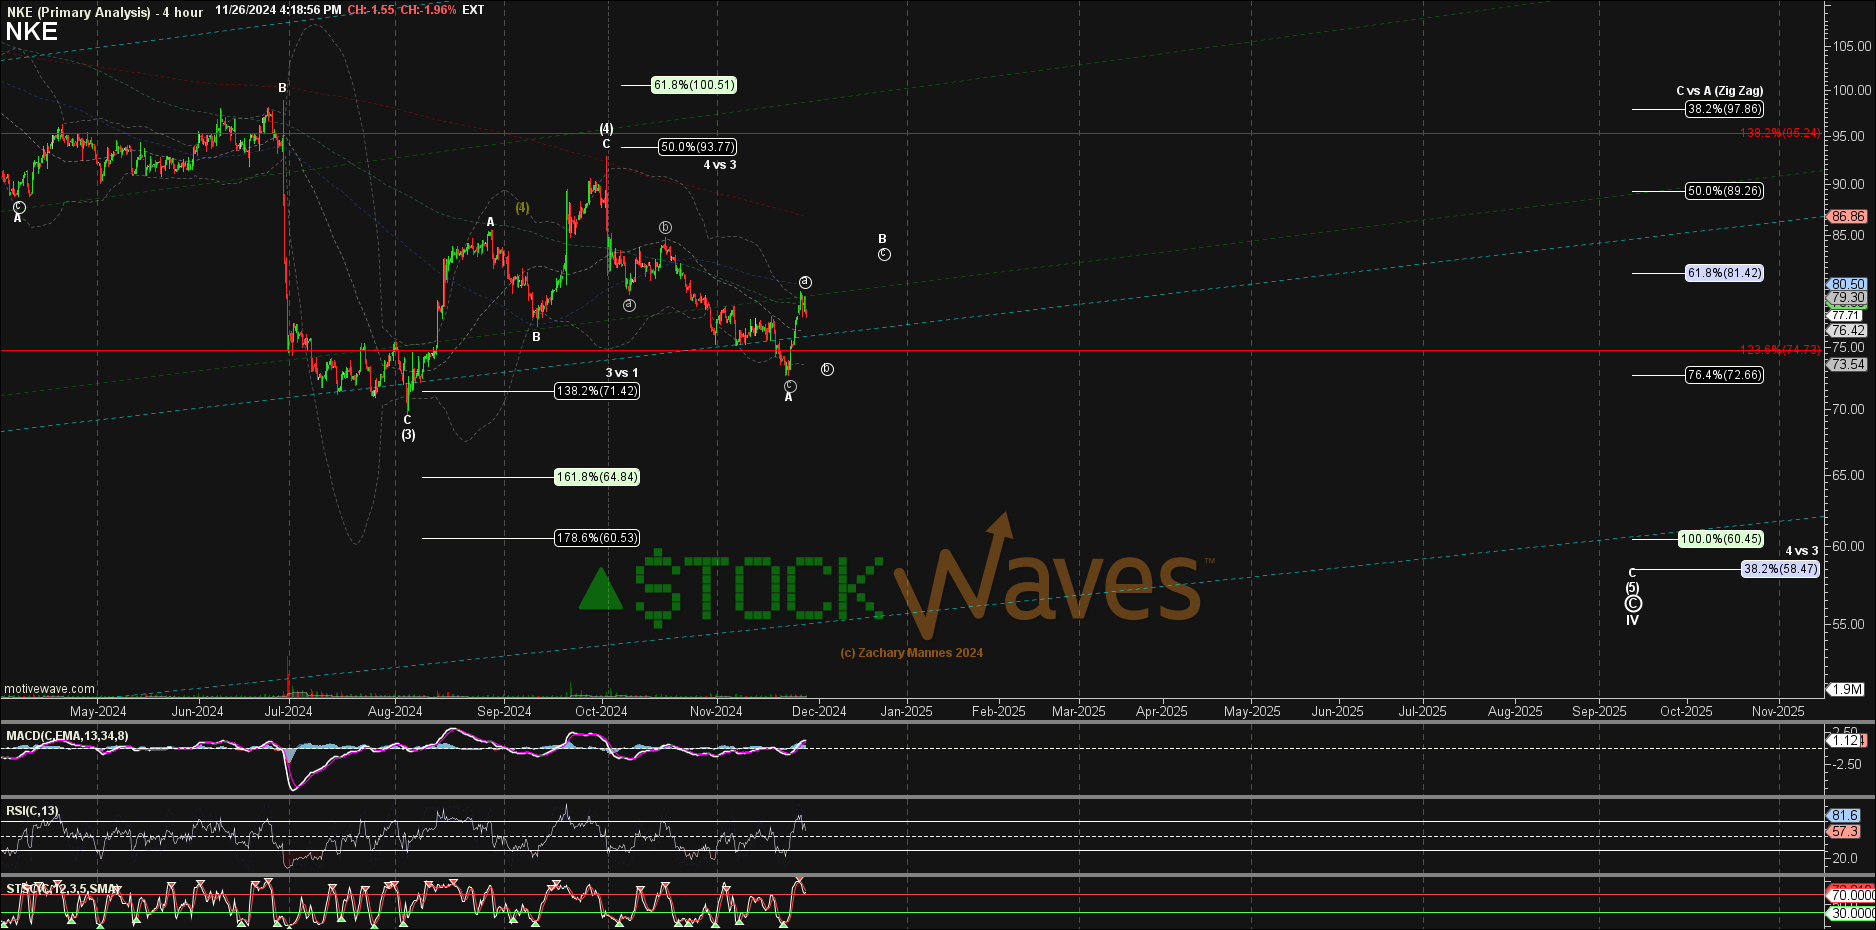Click the STSC stochastic indicator title

click(62, 889)
